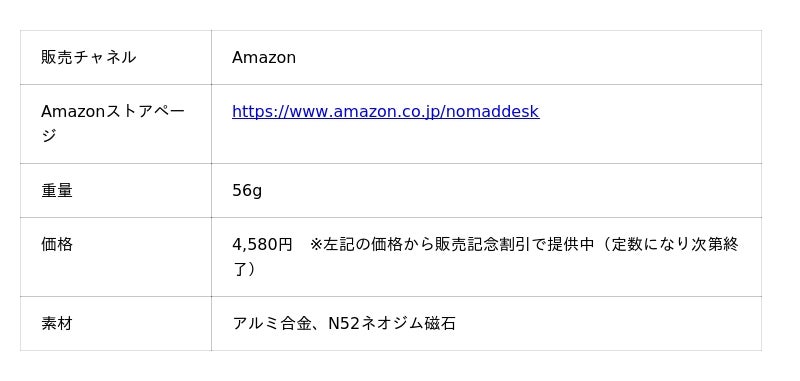Click the https:// prefix of the store URL

pos(255,112)
